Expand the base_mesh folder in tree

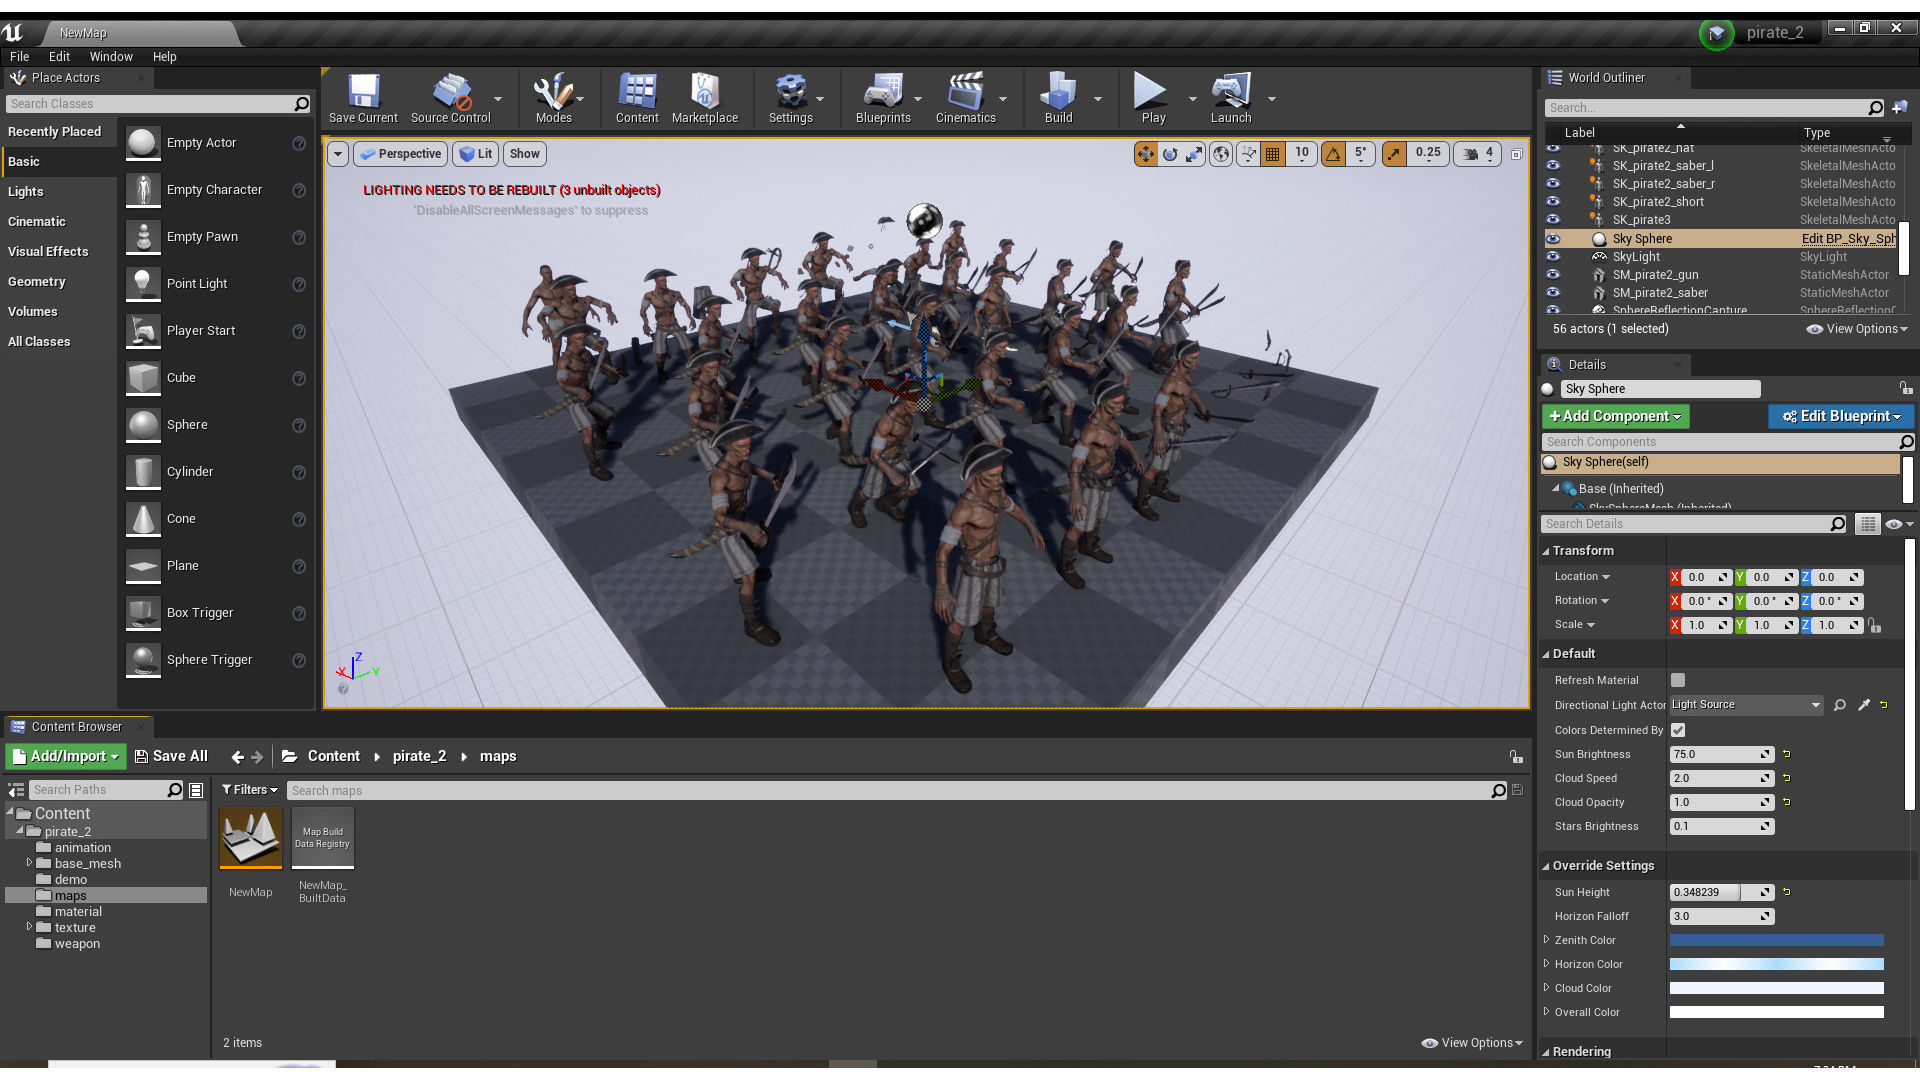tap(29, 863)
